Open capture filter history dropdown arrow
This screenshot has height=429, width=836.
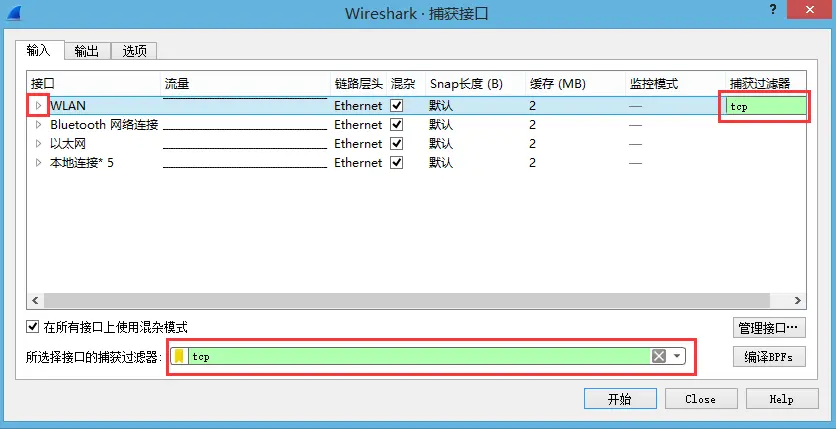[x=677, y=356]
